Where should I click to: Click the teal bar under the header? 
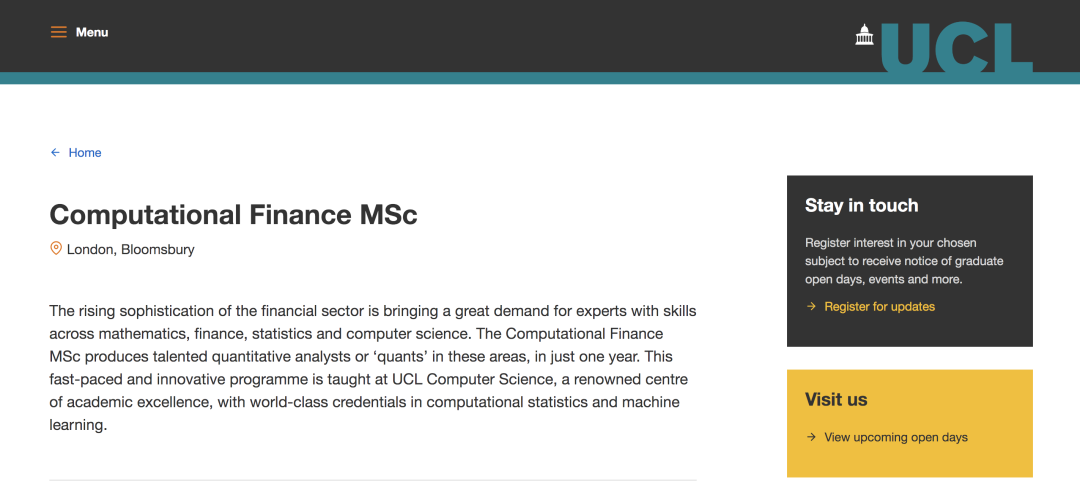pos(441,78)
